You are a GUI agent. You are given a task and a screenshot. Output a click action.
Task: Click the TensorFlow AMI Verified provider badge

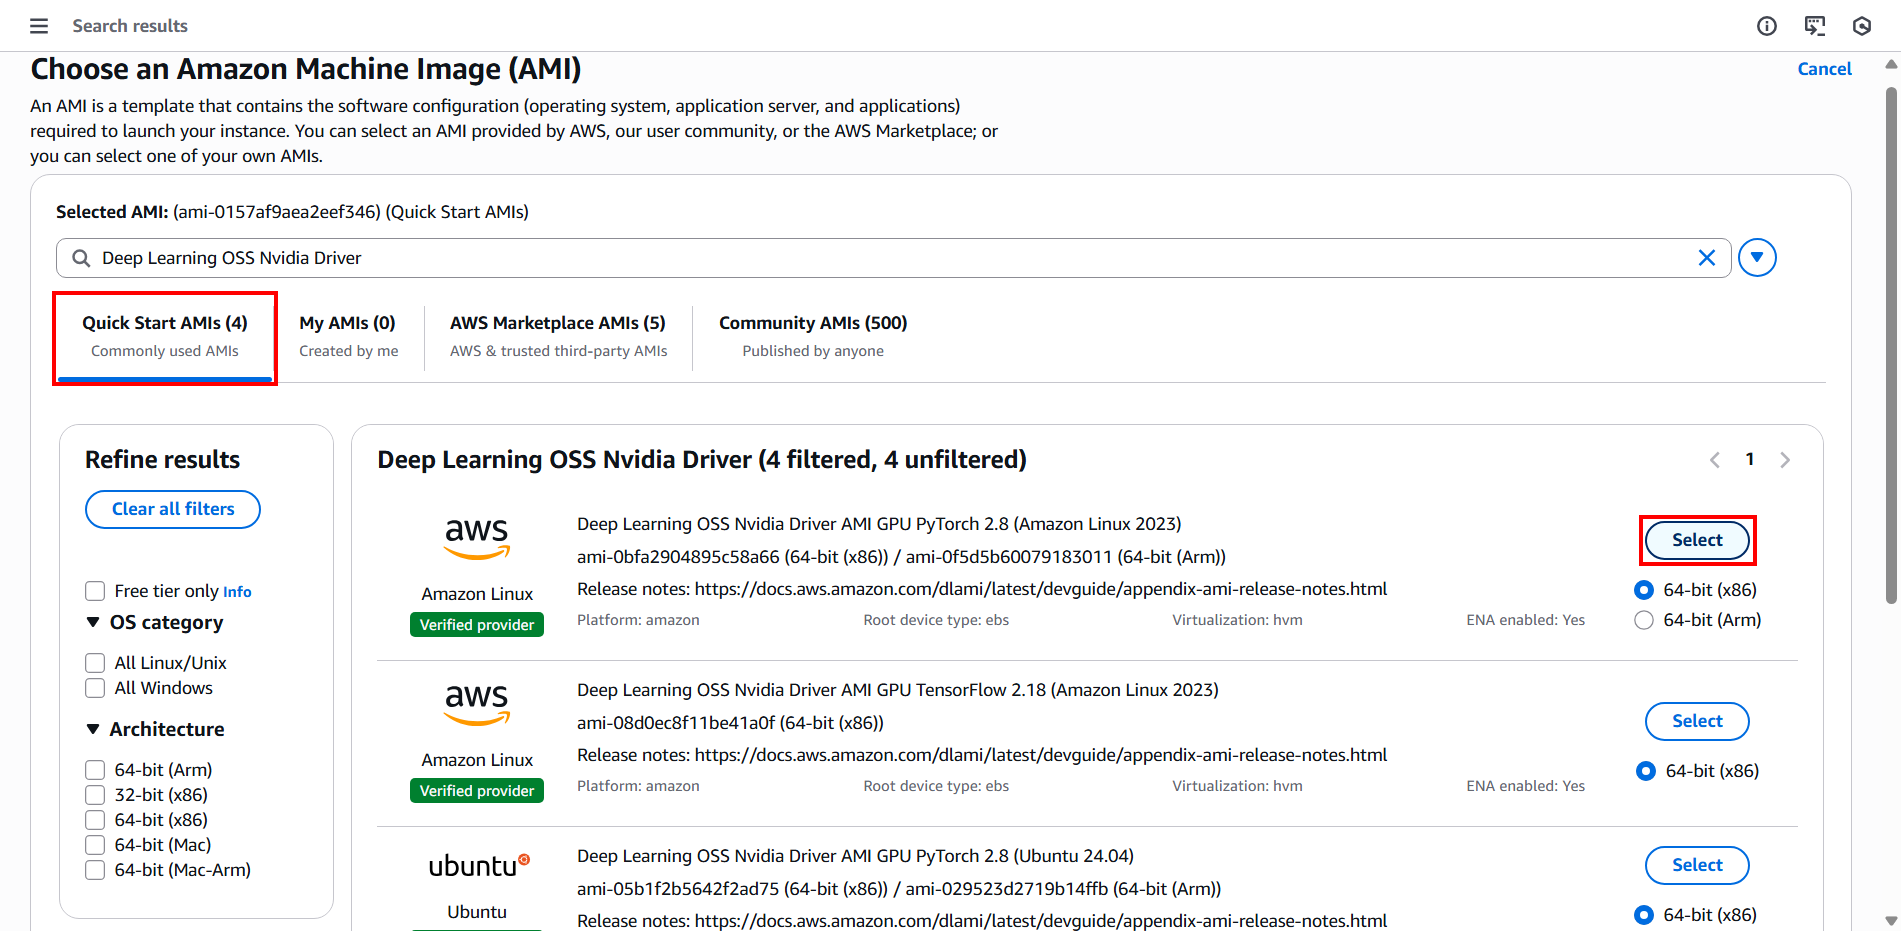[x=477, y=791]
